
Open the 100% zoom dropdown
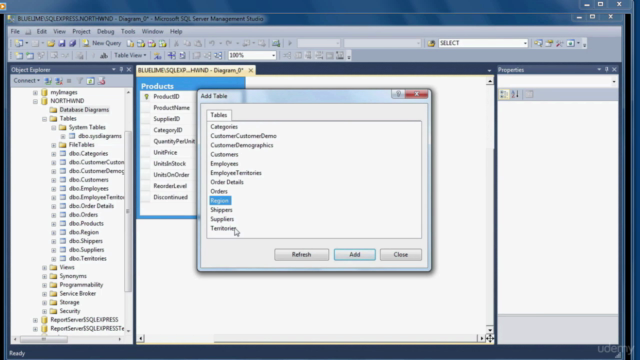click(x=273, y=56)
